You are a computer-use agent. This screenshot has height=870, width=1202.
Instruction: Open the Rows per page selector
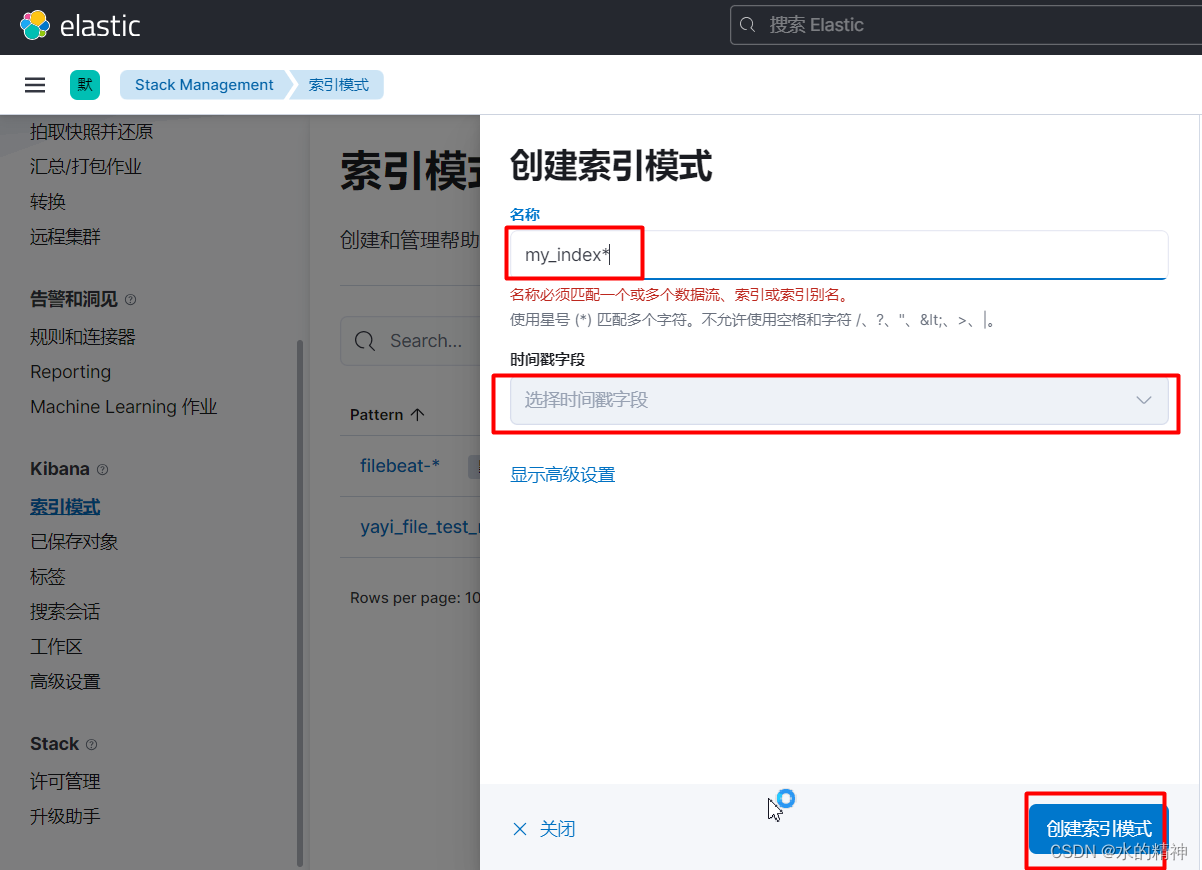[x=415, y=598]
